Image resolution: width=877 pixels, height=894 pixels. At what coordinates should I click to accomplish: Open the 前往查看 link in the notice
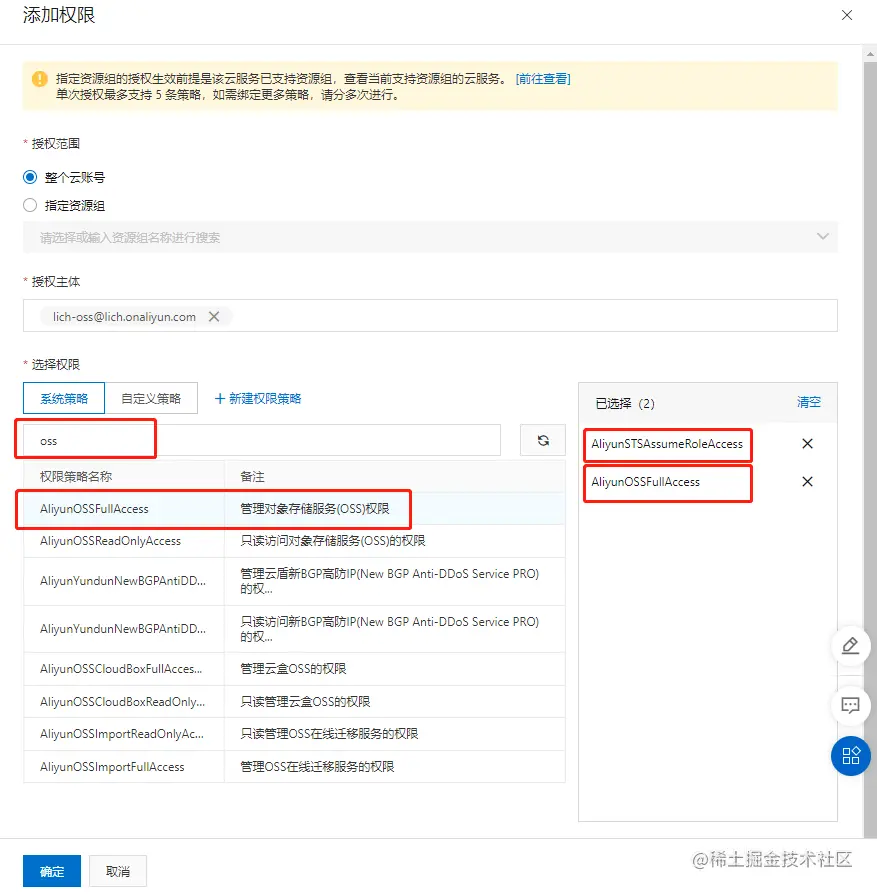tap(545, 79)
